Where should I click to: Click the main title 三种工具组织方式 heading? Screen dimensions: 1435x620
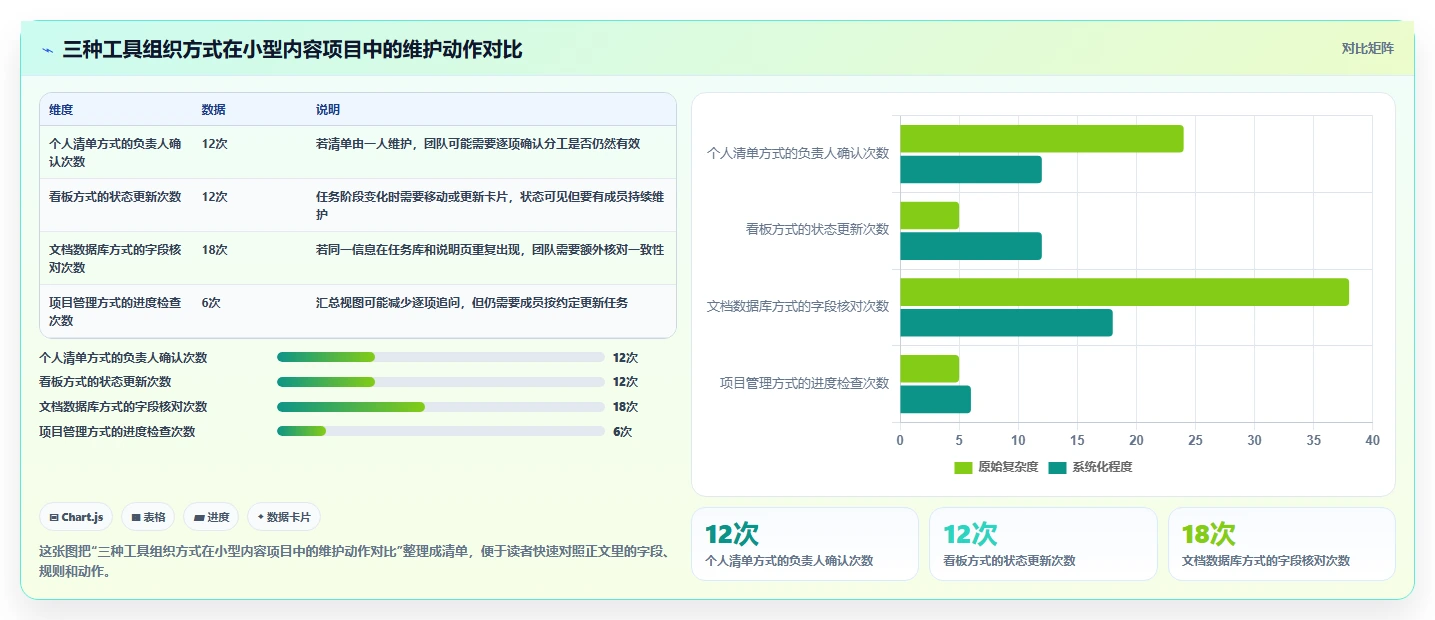point(292,49)
